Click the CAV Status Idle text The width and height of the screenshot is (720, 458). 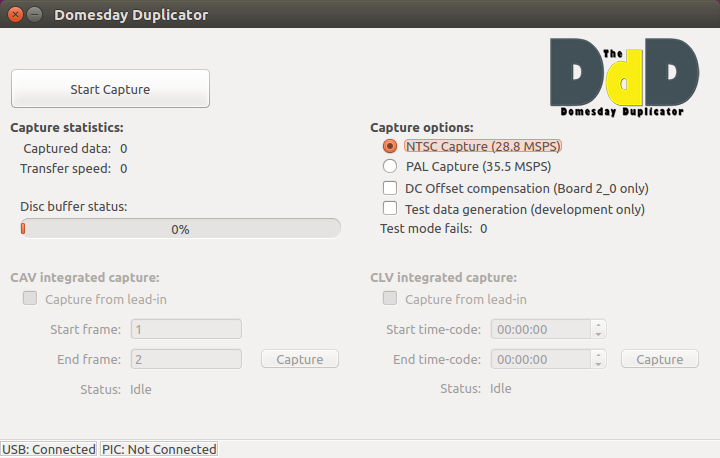(x=141, y=389)
